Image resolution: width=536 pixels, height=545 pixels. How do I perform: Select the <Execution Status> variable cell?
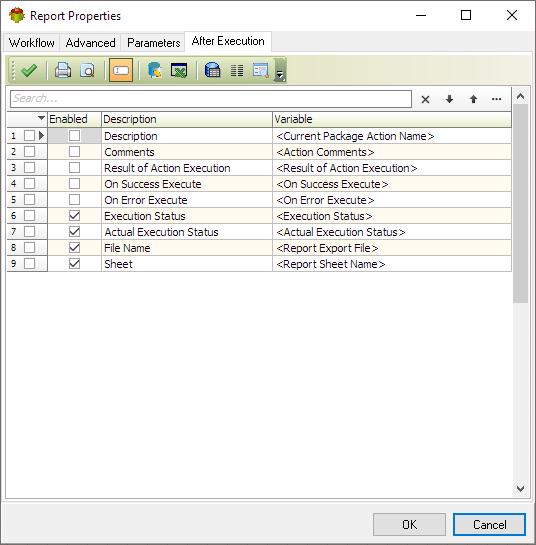click(x=392, y=216)
